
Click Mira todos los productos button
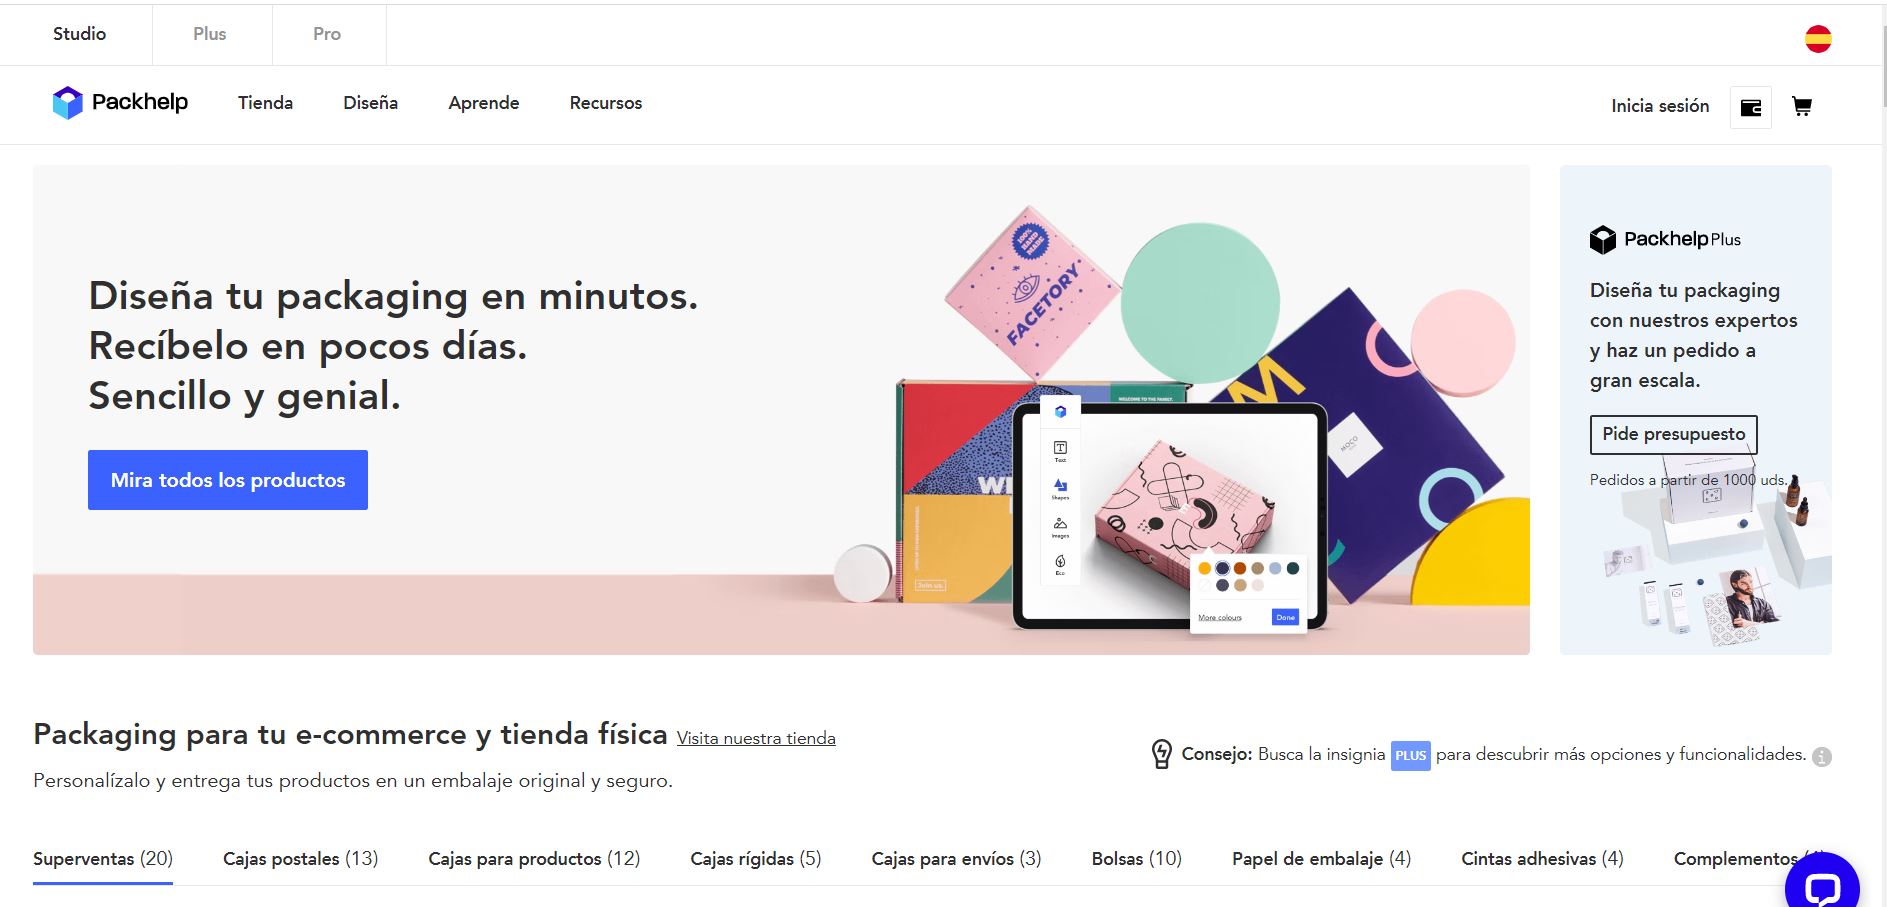(x=228, y=480)
